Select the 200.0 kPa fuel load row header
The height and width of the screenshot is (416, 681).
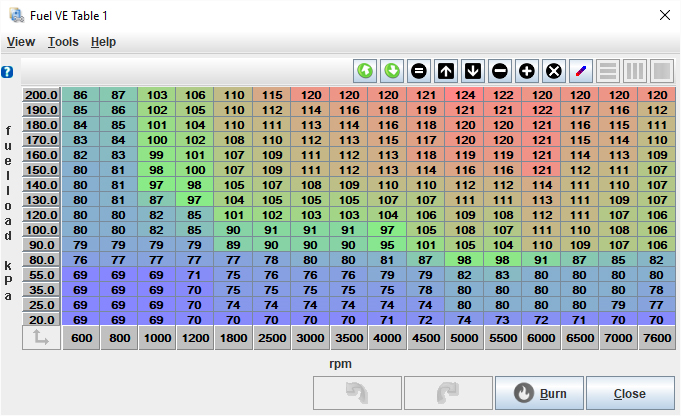coord(41,95)
